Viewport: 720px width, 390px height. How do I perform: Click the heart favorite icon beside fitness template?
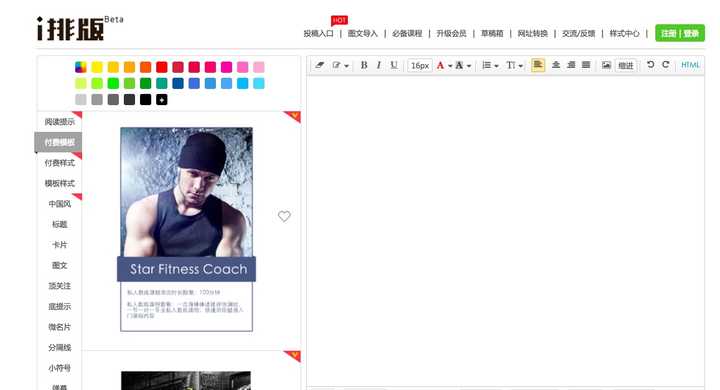(x=284, y=216)
